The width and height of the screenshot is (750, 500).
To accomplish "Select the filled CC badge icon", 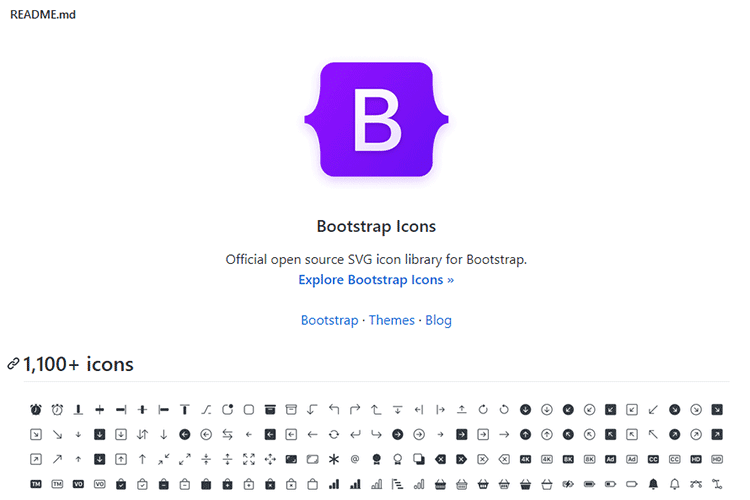I will point(653,459).
